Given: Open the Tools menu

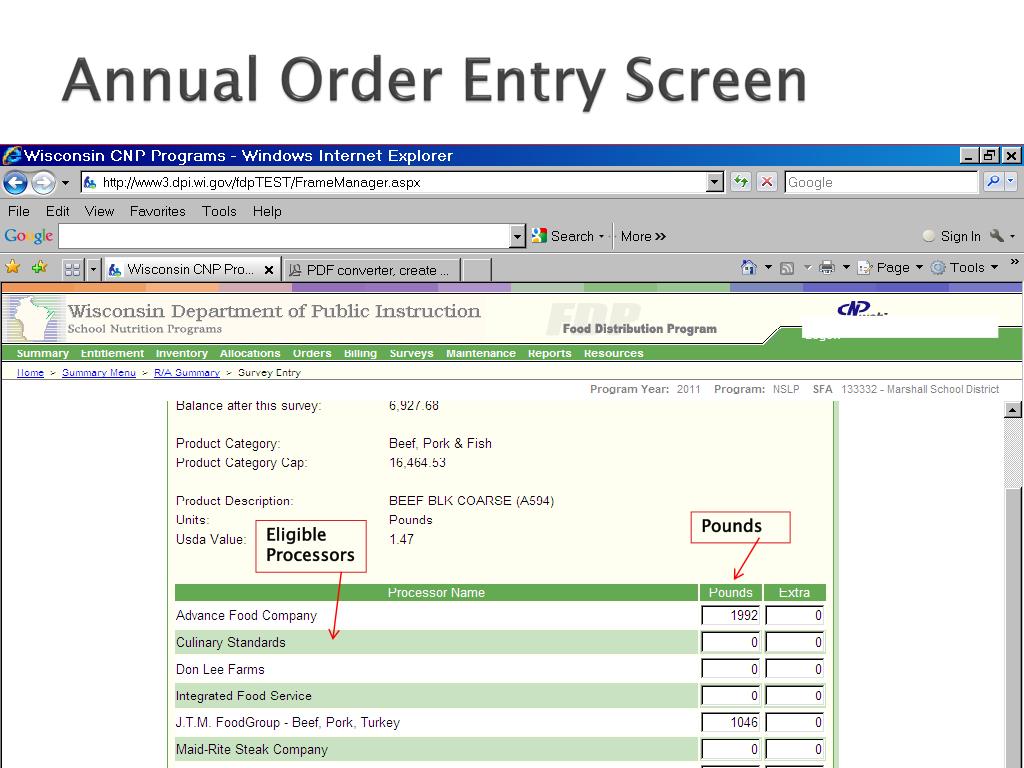Looking at the screenshot, I should point(219,211).
